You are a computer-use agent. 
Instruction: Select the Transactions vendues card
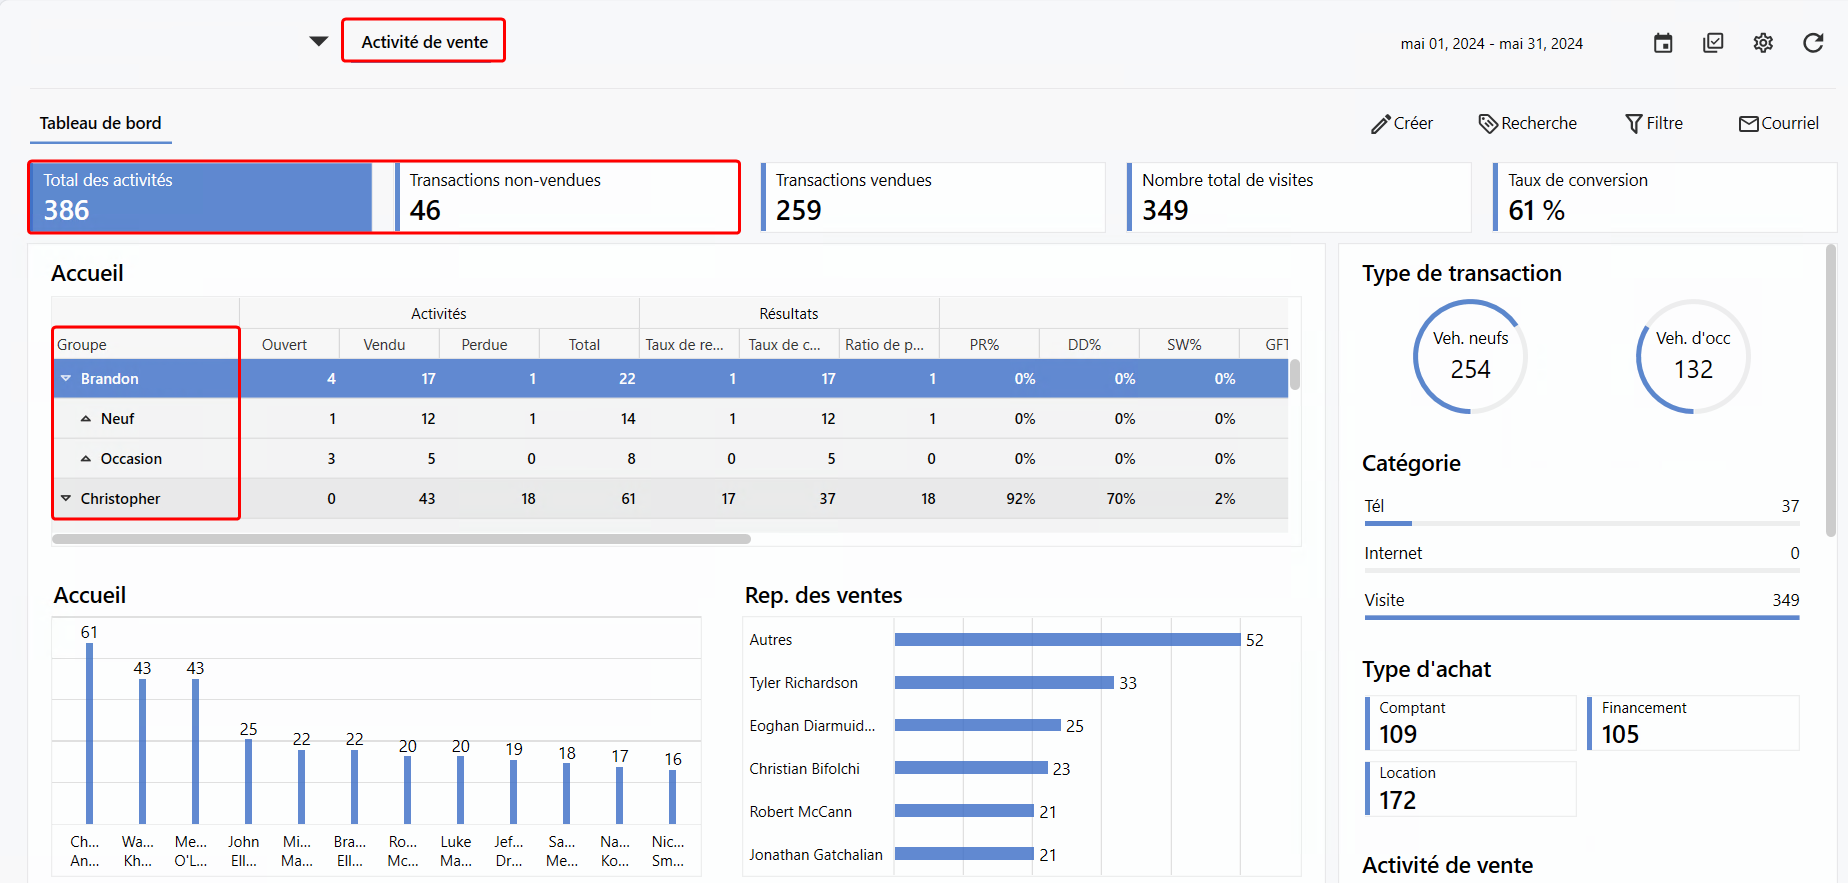(933, 197)
